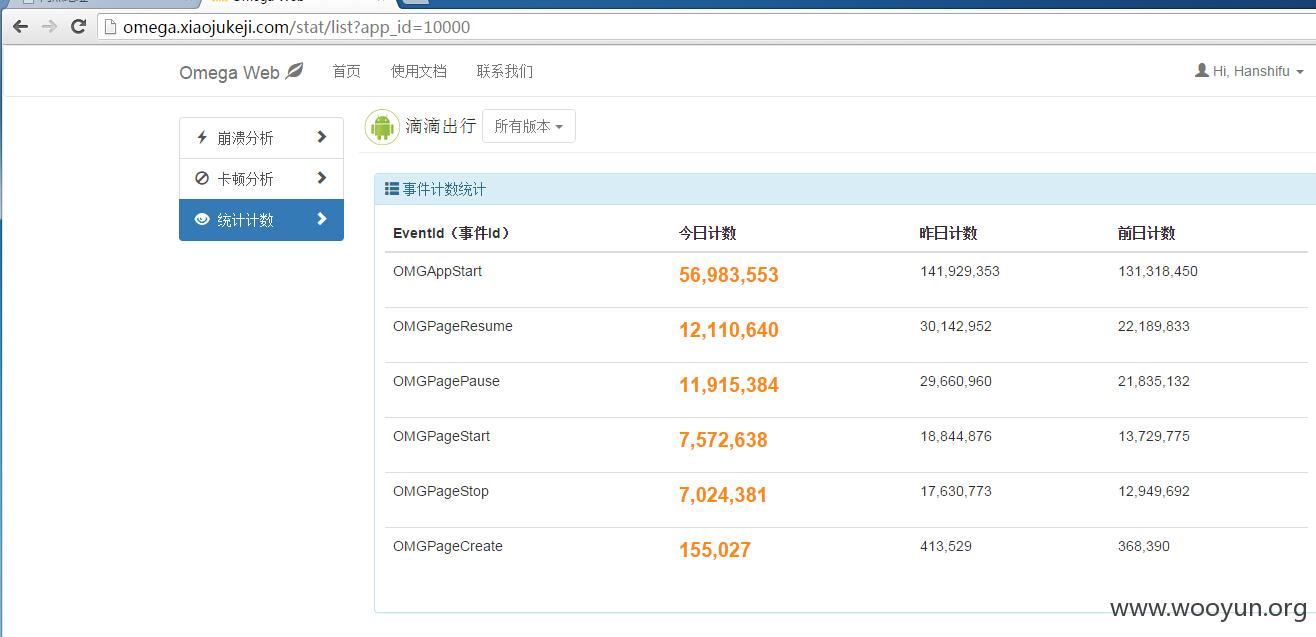Click the 滴滴出行 app name

440,126
